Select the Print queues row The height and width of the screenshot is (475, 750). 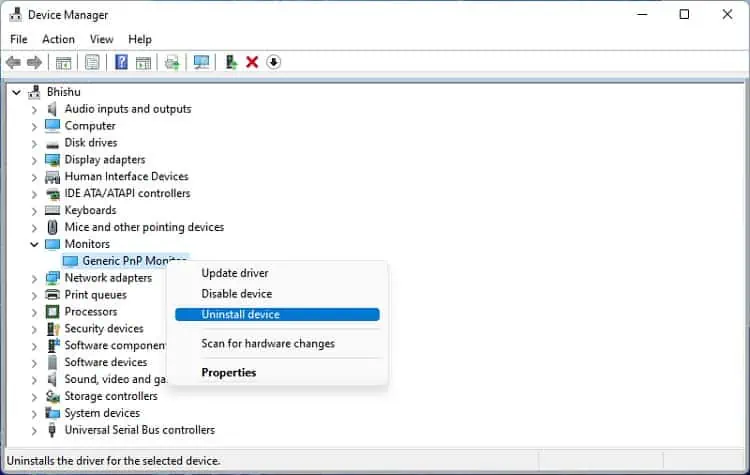pos(96,295)
